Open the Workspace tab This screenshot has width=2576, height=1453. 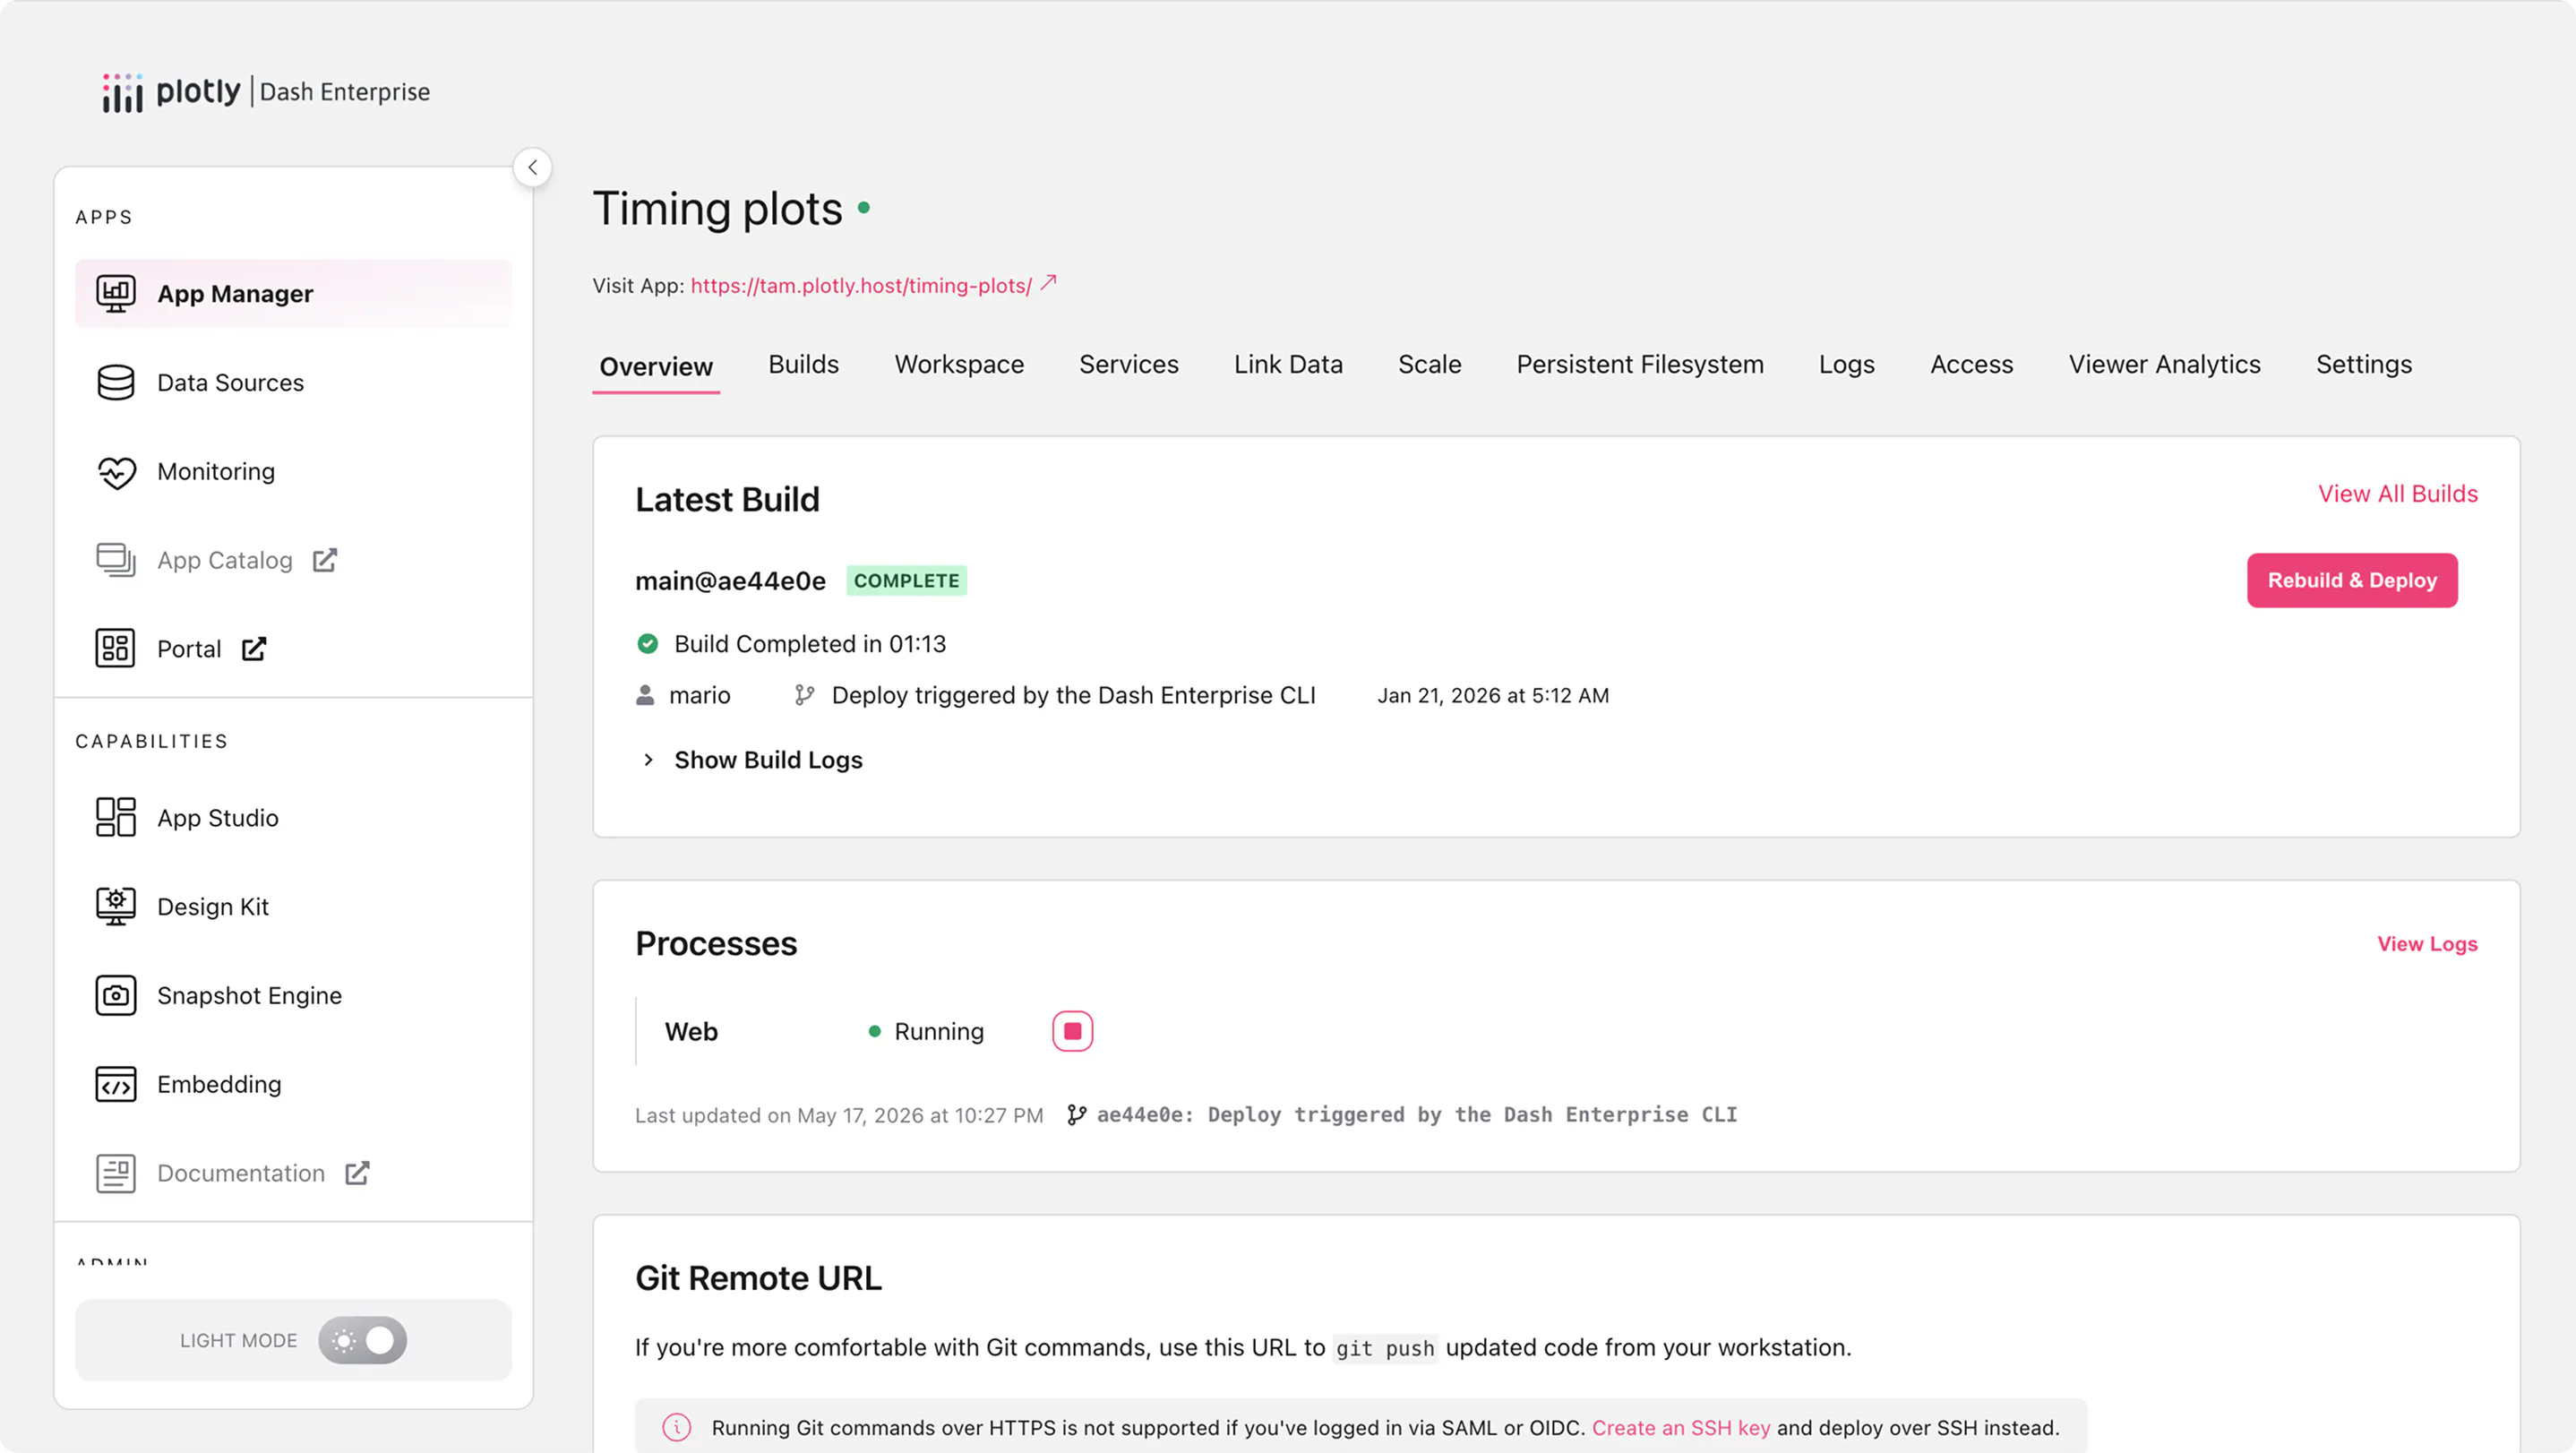coord(959,364)
